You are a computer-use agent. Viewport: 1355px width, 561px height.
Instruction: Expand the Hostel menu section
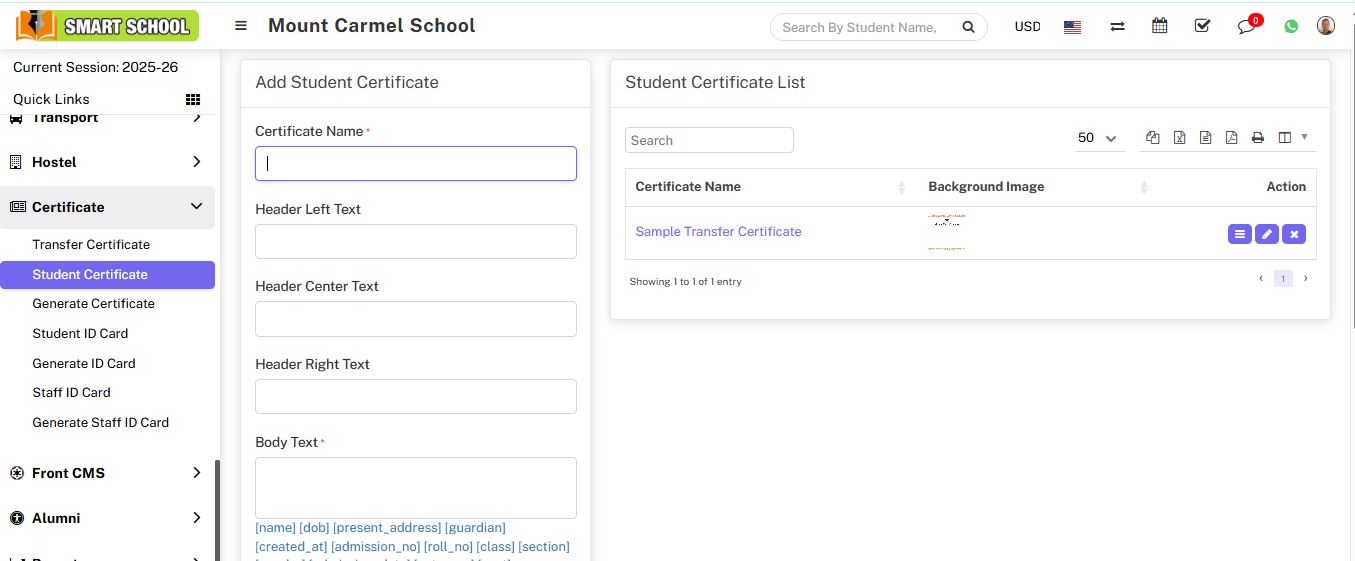pyautogui.click(x=196, y=162)
